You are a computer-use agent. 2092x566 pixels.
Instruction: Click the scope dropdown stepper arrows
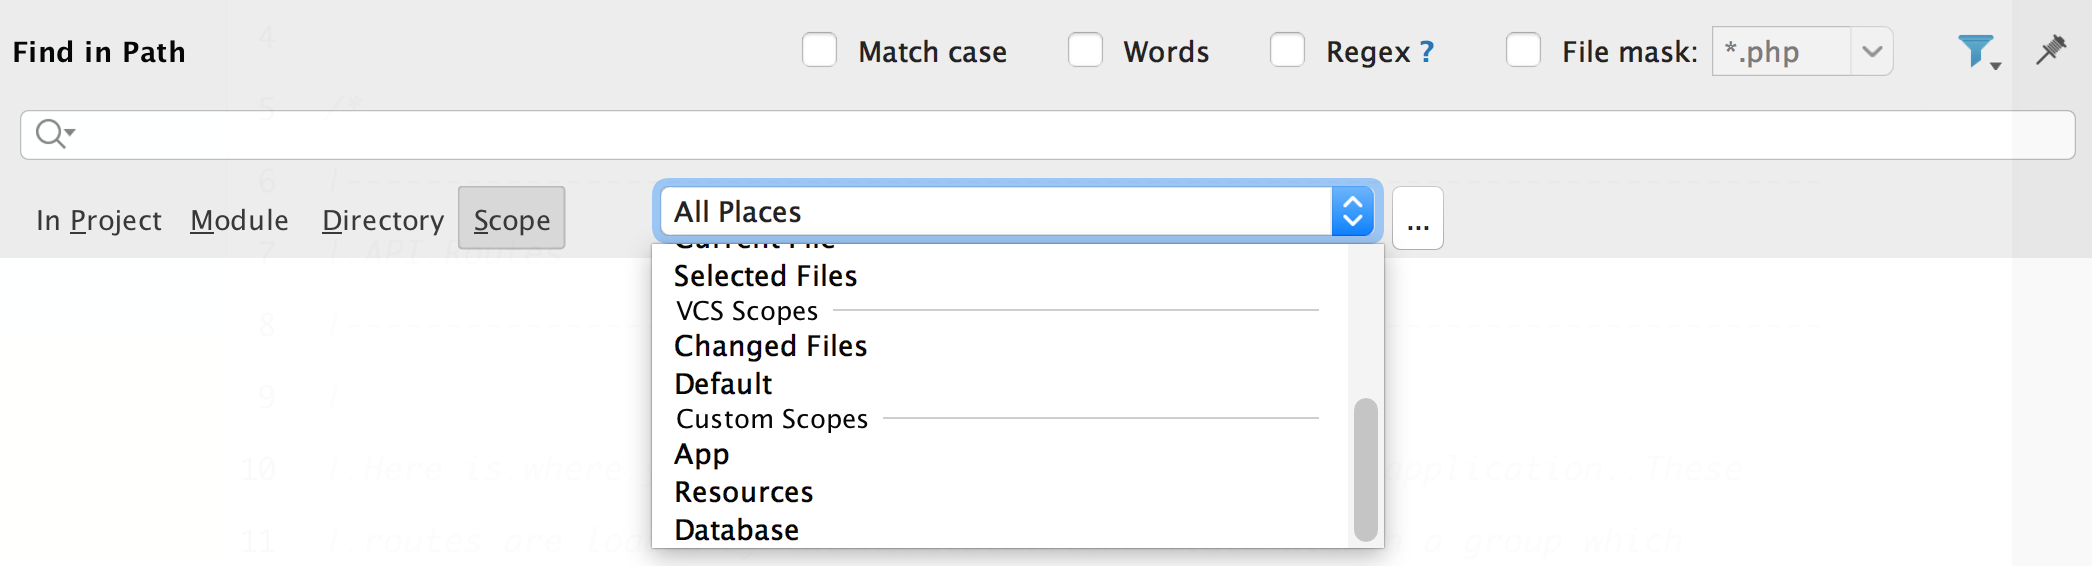click(1353, 212)
